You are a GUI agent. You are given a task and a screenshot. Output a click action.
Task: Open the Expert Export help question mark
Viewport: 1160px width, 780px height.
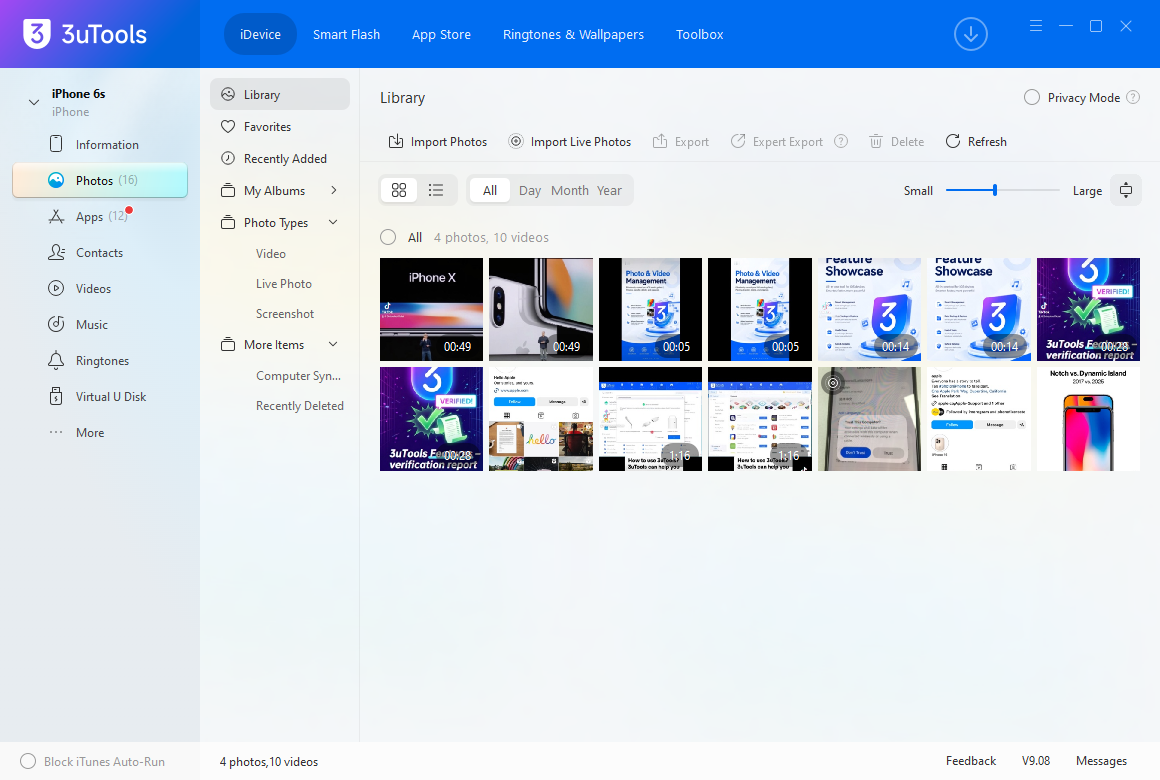841,141
